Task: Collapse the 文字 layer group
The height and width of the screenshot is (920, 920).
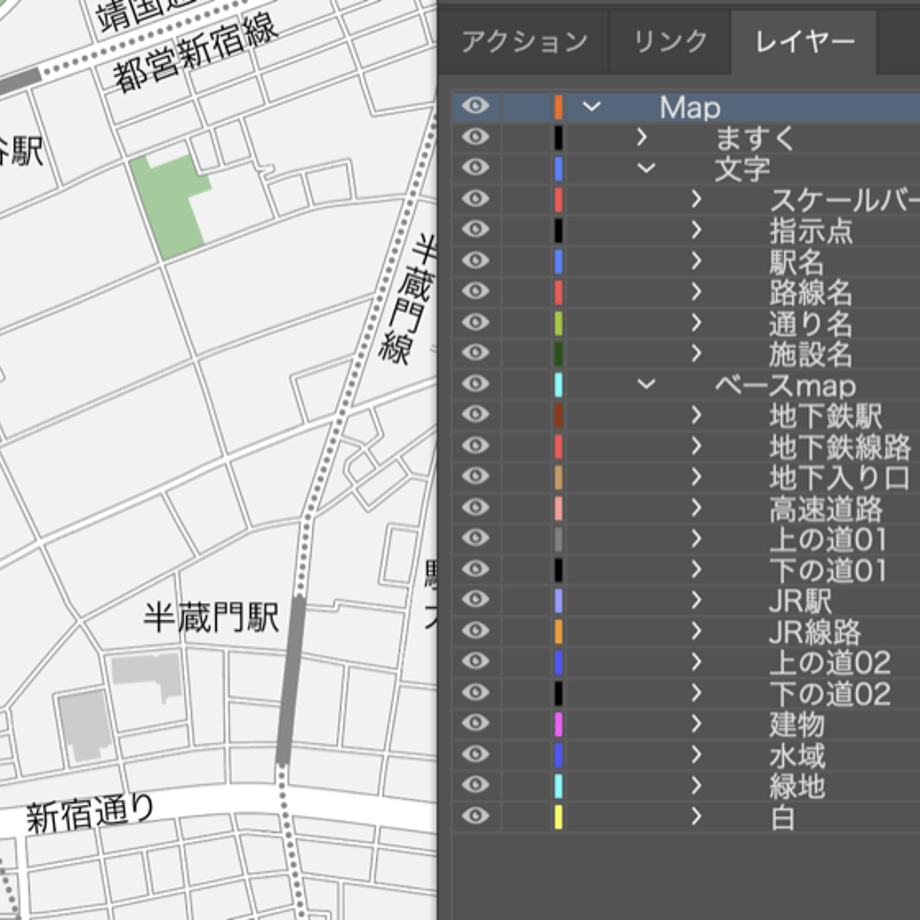Action: coord(646,168)
